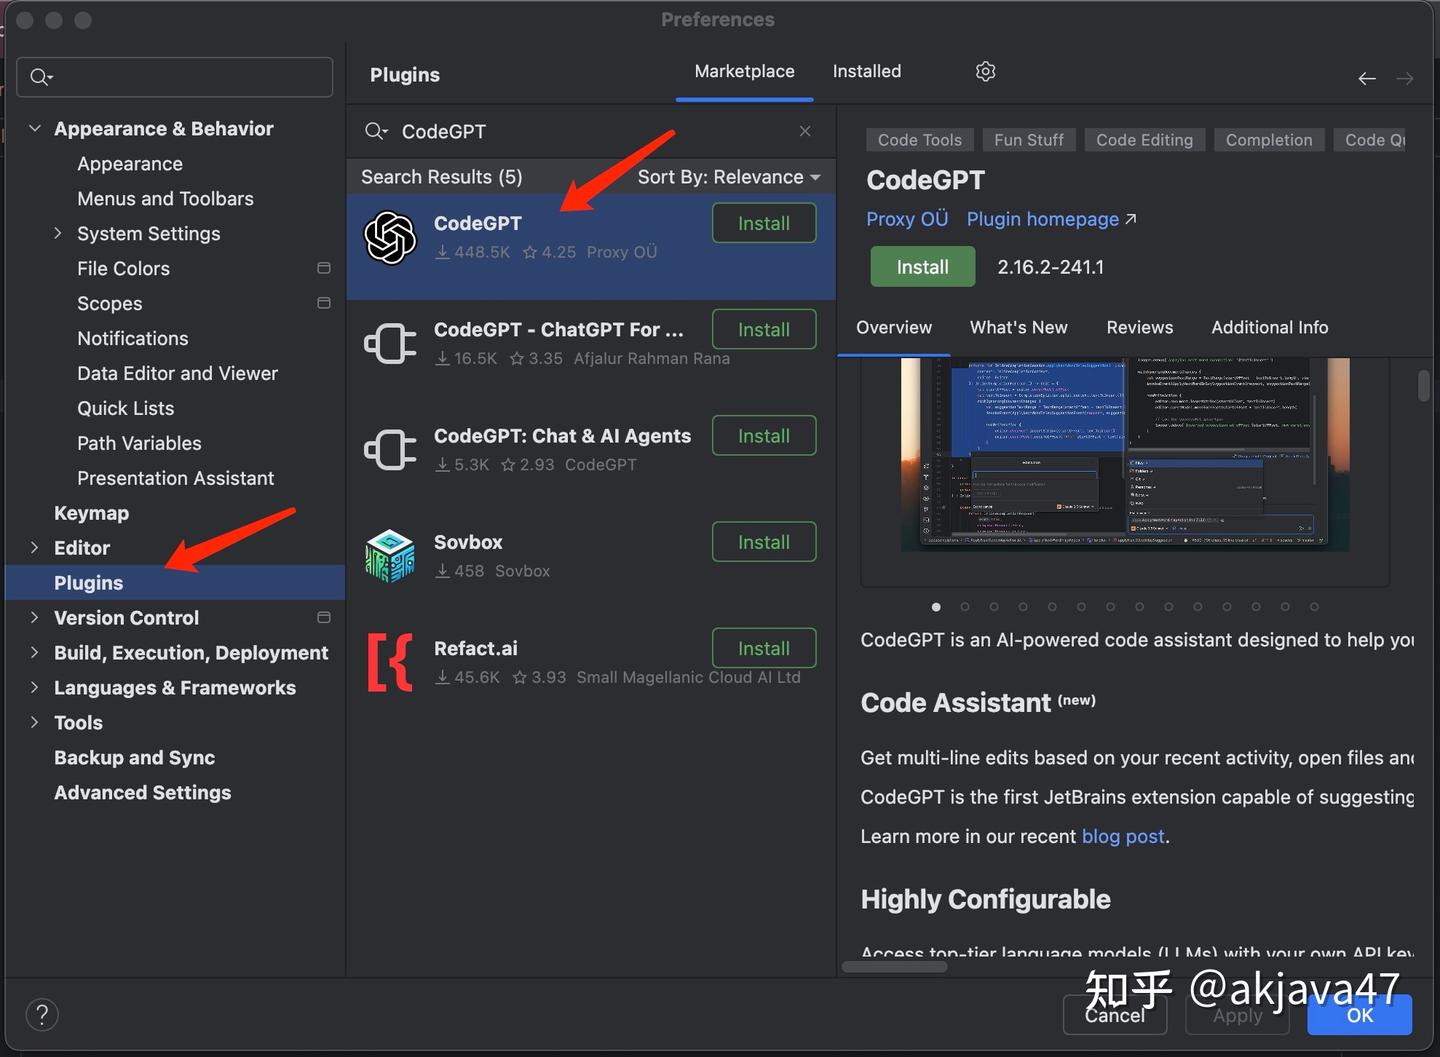
Task: Switch to the Installed tab
Action: point(867,71)
